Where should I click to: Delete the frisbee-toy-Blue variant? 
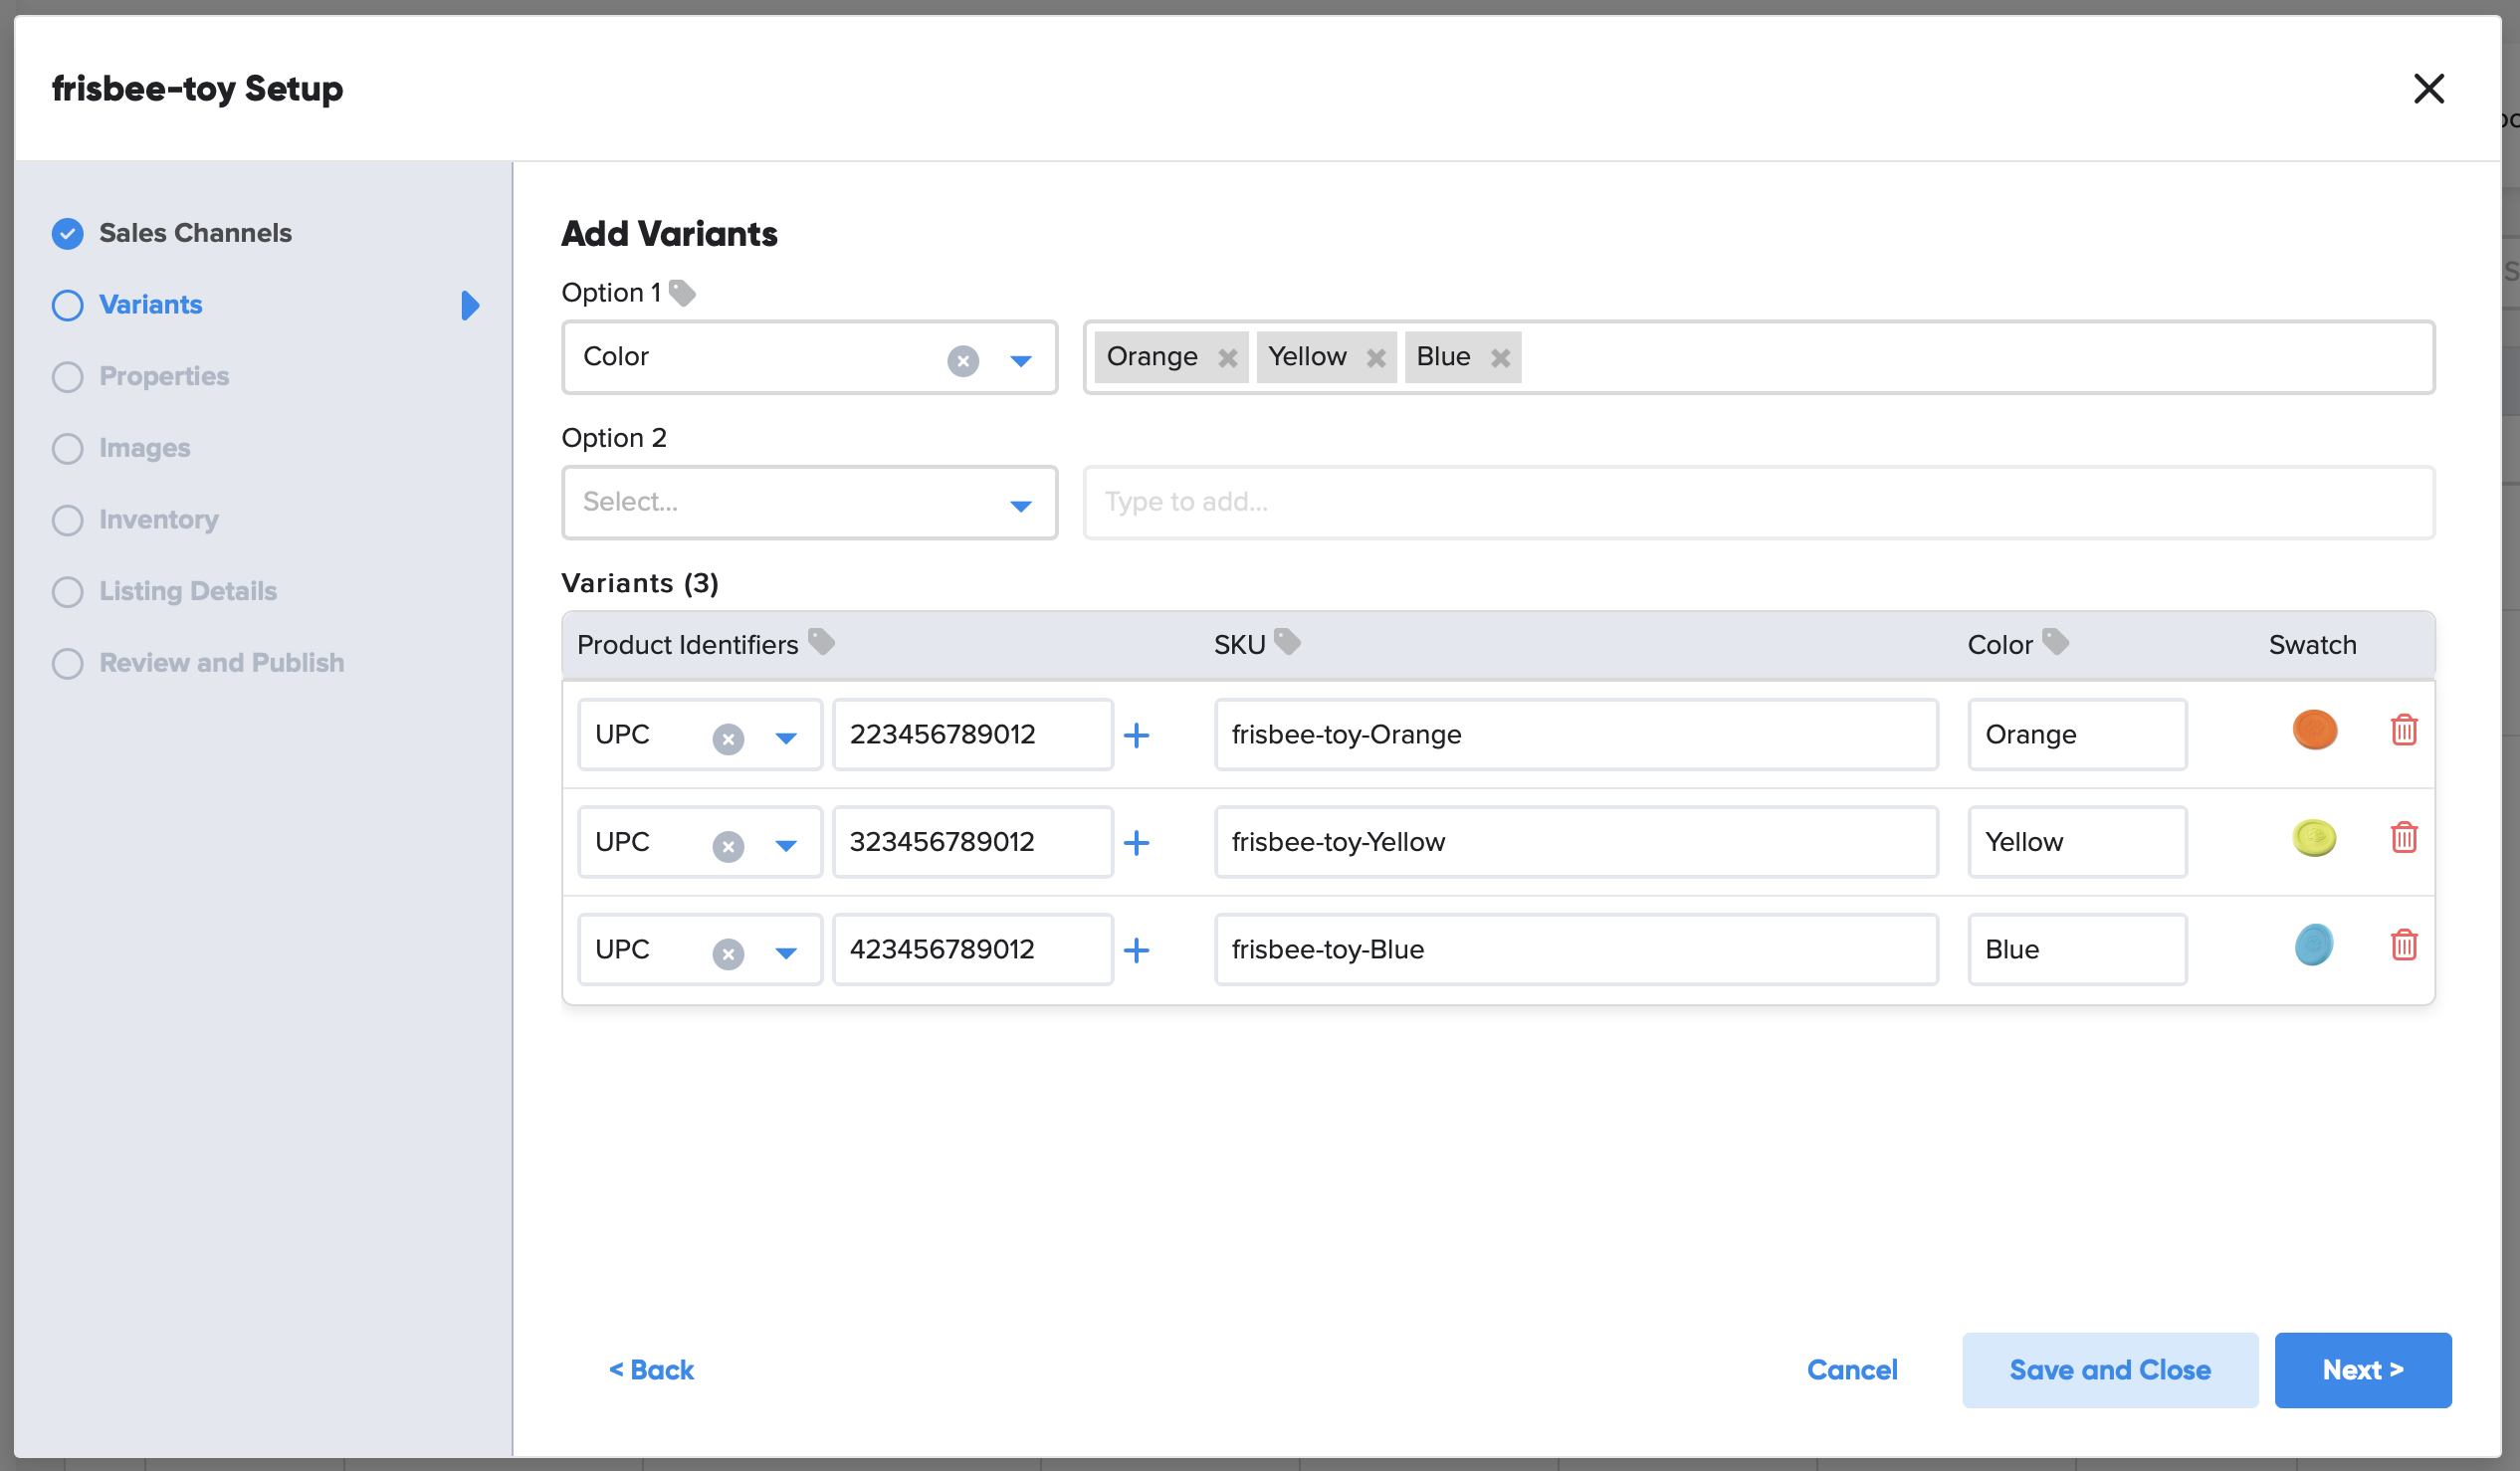pyautogui.click(x=2404, y=945)
